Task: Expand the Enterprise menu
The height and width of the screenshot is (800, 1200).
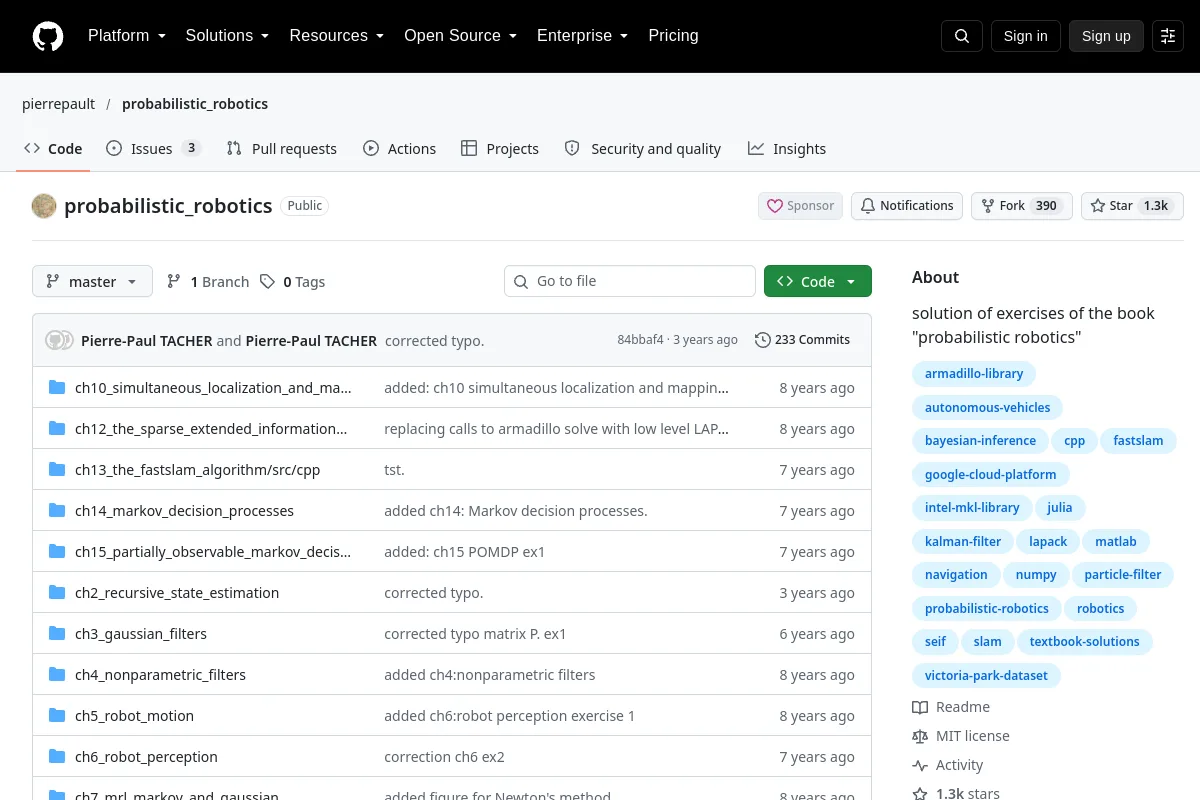Action: 583,36
